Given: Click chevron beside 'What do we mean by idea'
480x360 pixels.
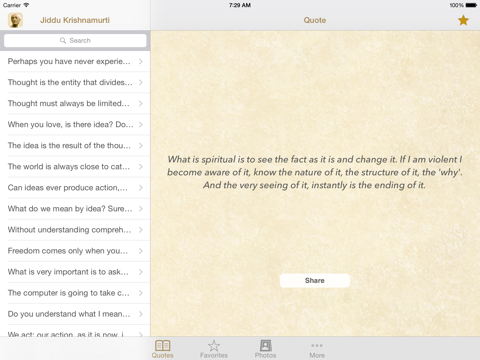Looking at the screenshot, I should (x=141, y=209).
